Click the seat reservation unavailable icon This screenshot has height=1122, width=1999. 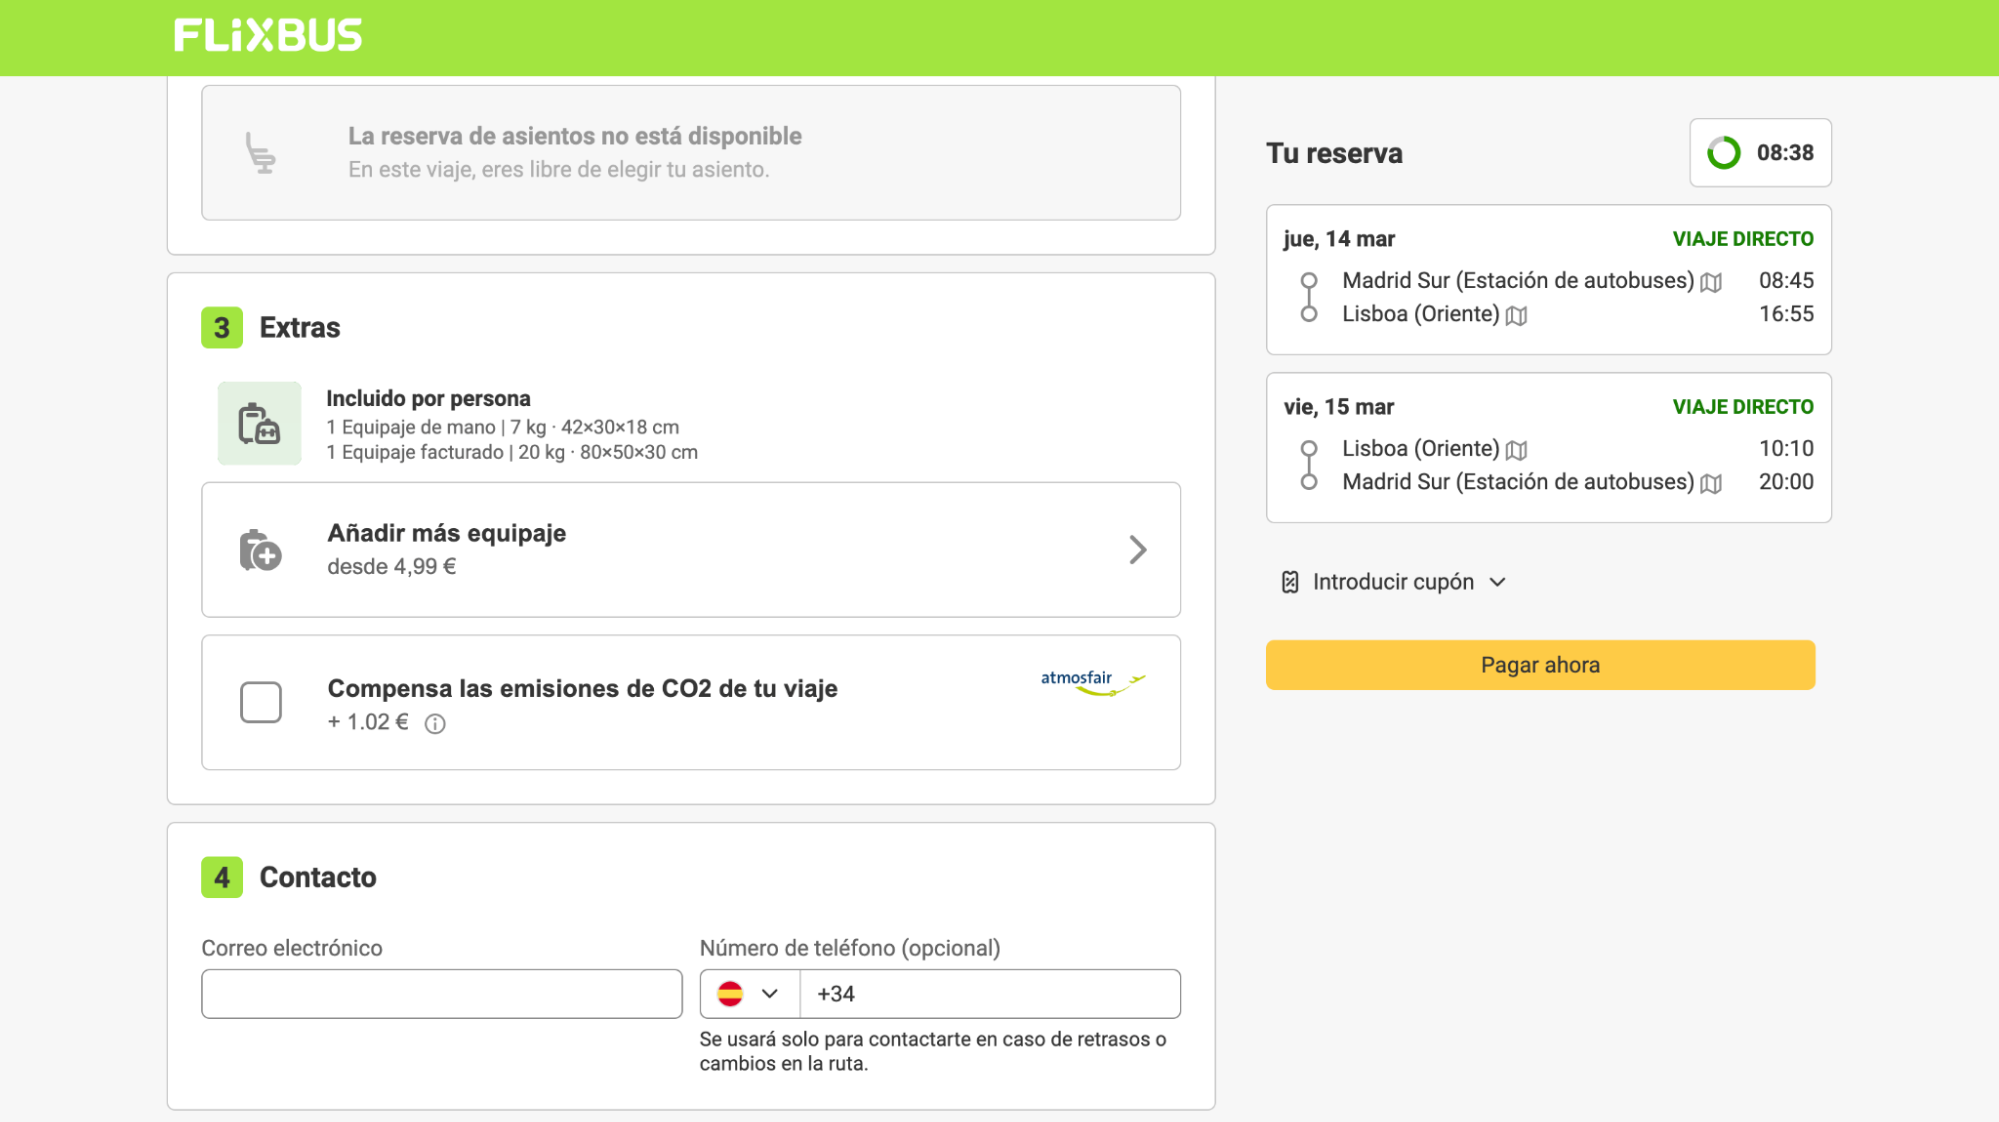[261, 153]
